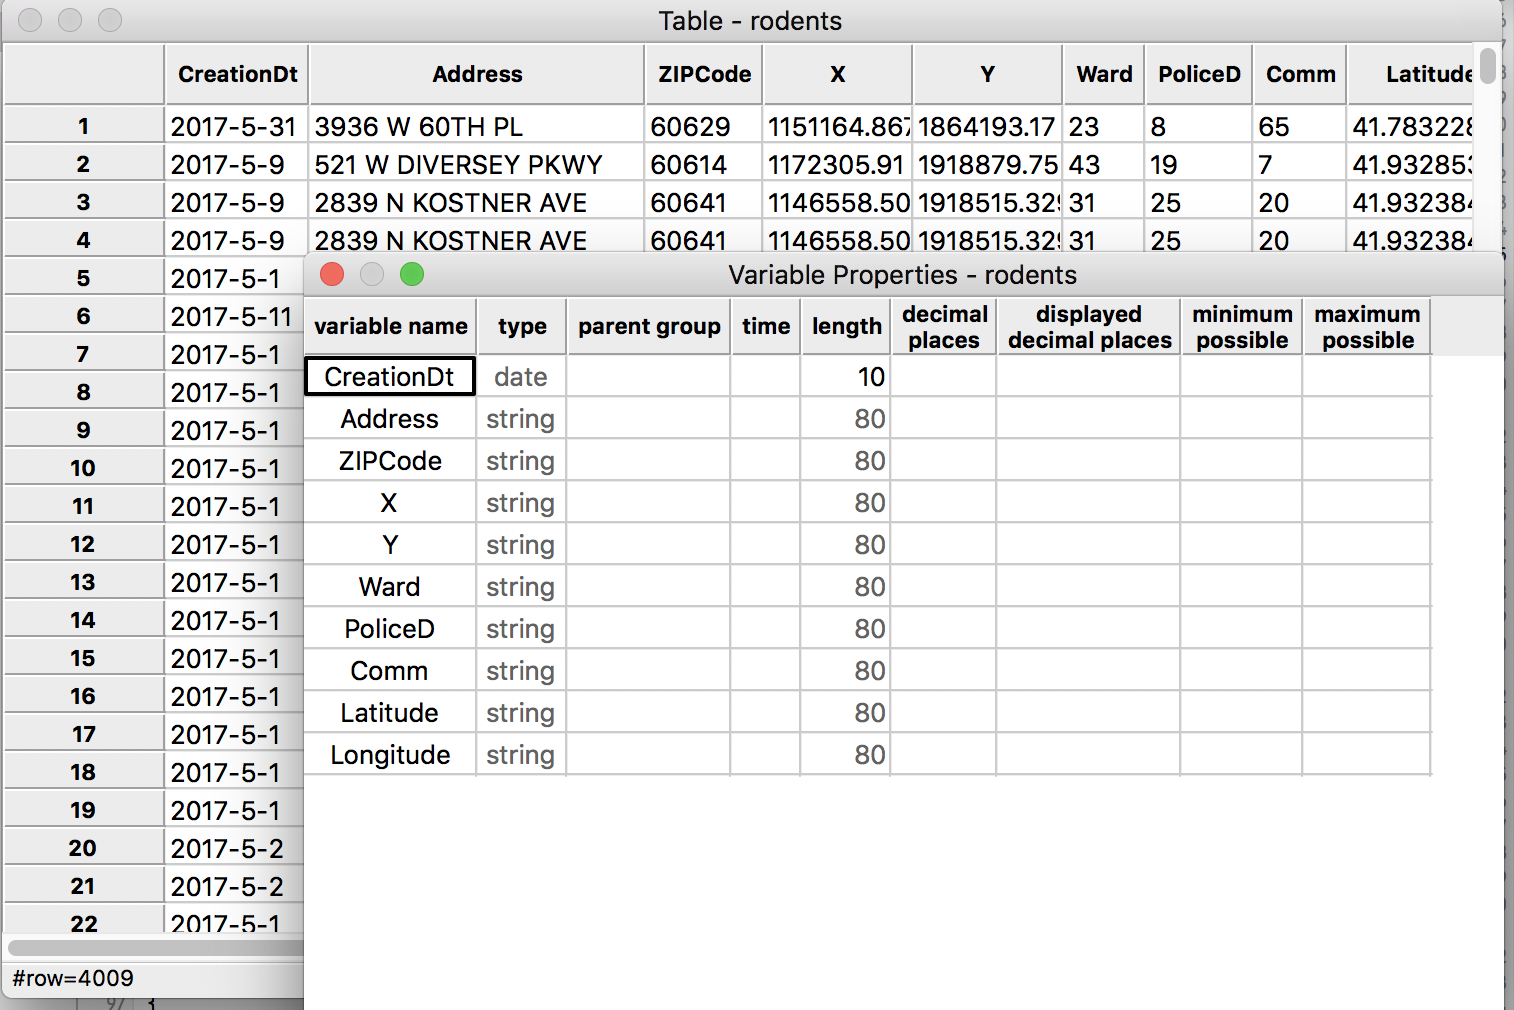The height and width of the screenshot is (1010, 1514).
Task: Click the horizontal scrollbar of the table window
Action: point(150,948)
